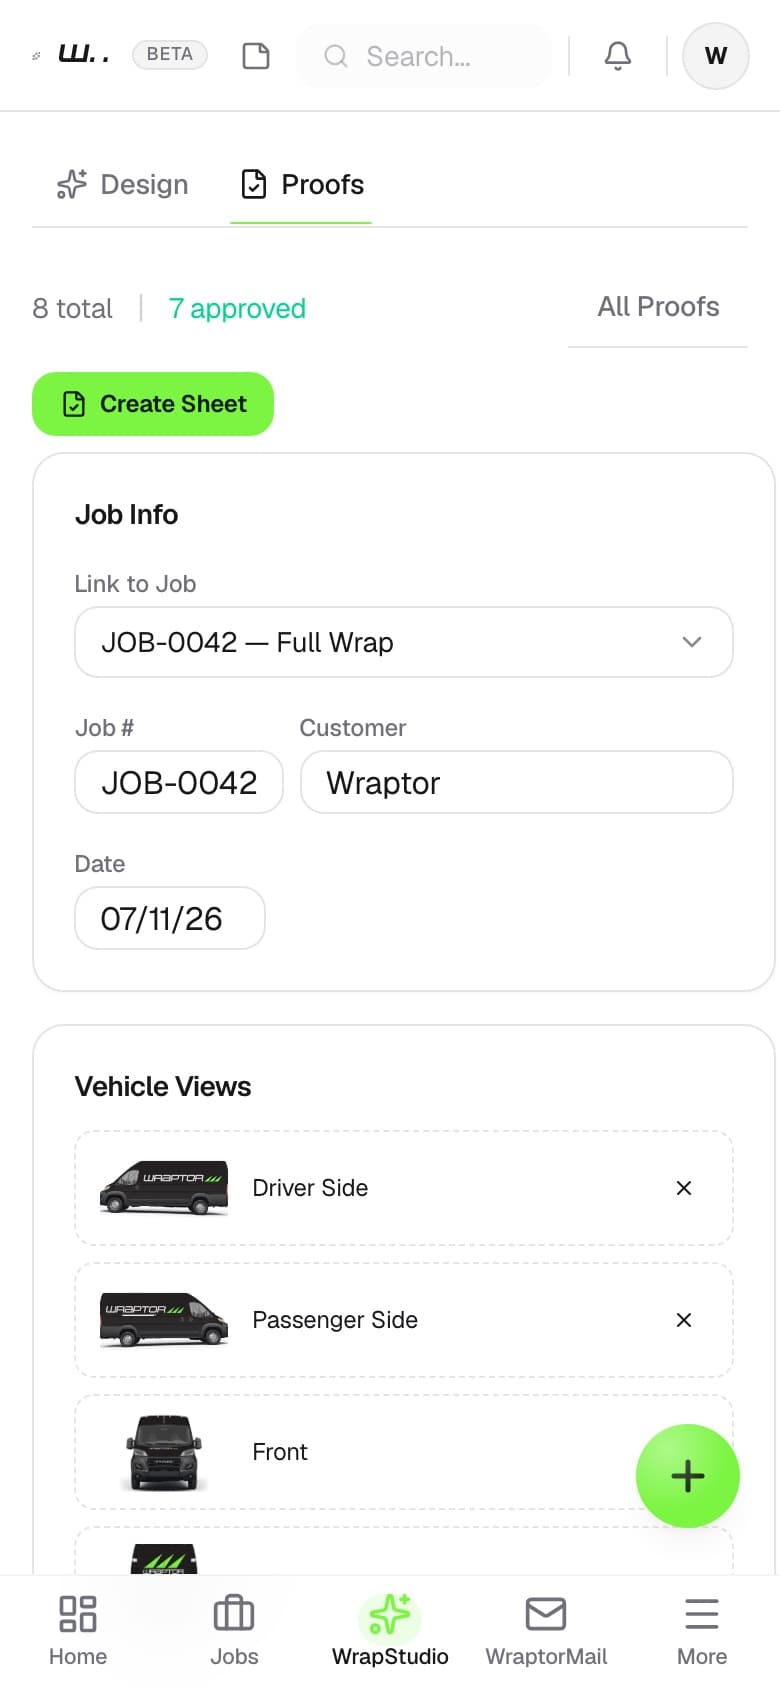Focus the Search field

click(x=424, y=56)
